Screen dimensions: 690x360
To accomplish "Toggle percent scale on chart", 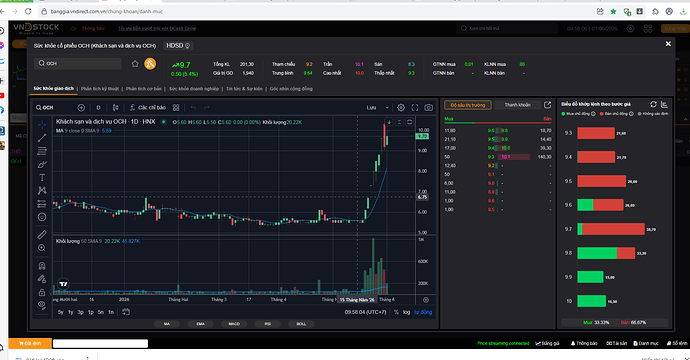I will [x=396, y=312].
